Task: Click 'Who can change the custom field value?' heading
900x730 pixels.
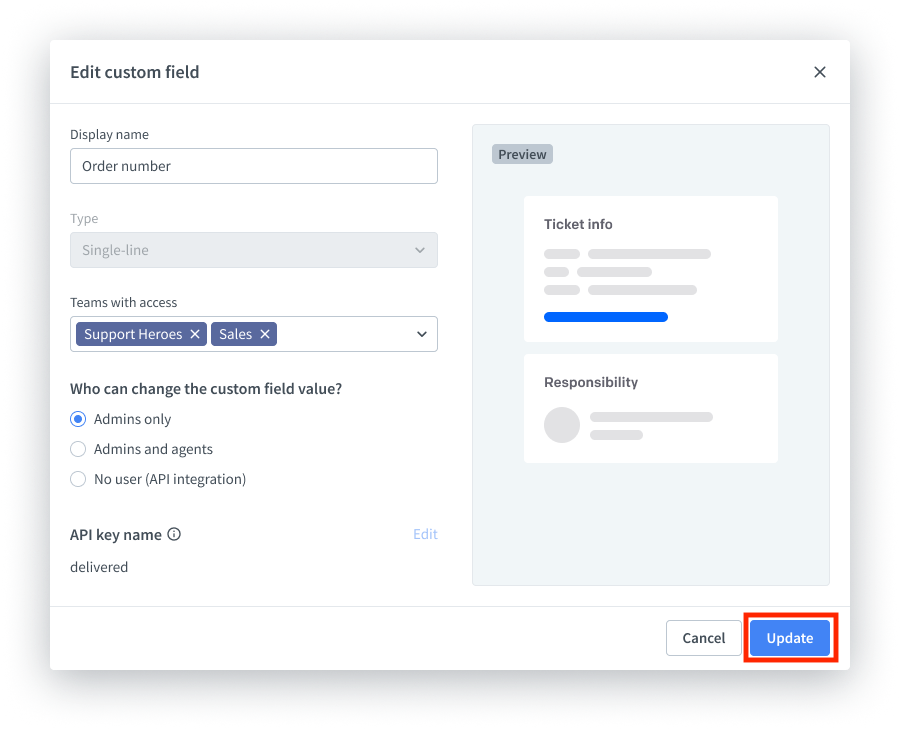Action: pos(206,389)
